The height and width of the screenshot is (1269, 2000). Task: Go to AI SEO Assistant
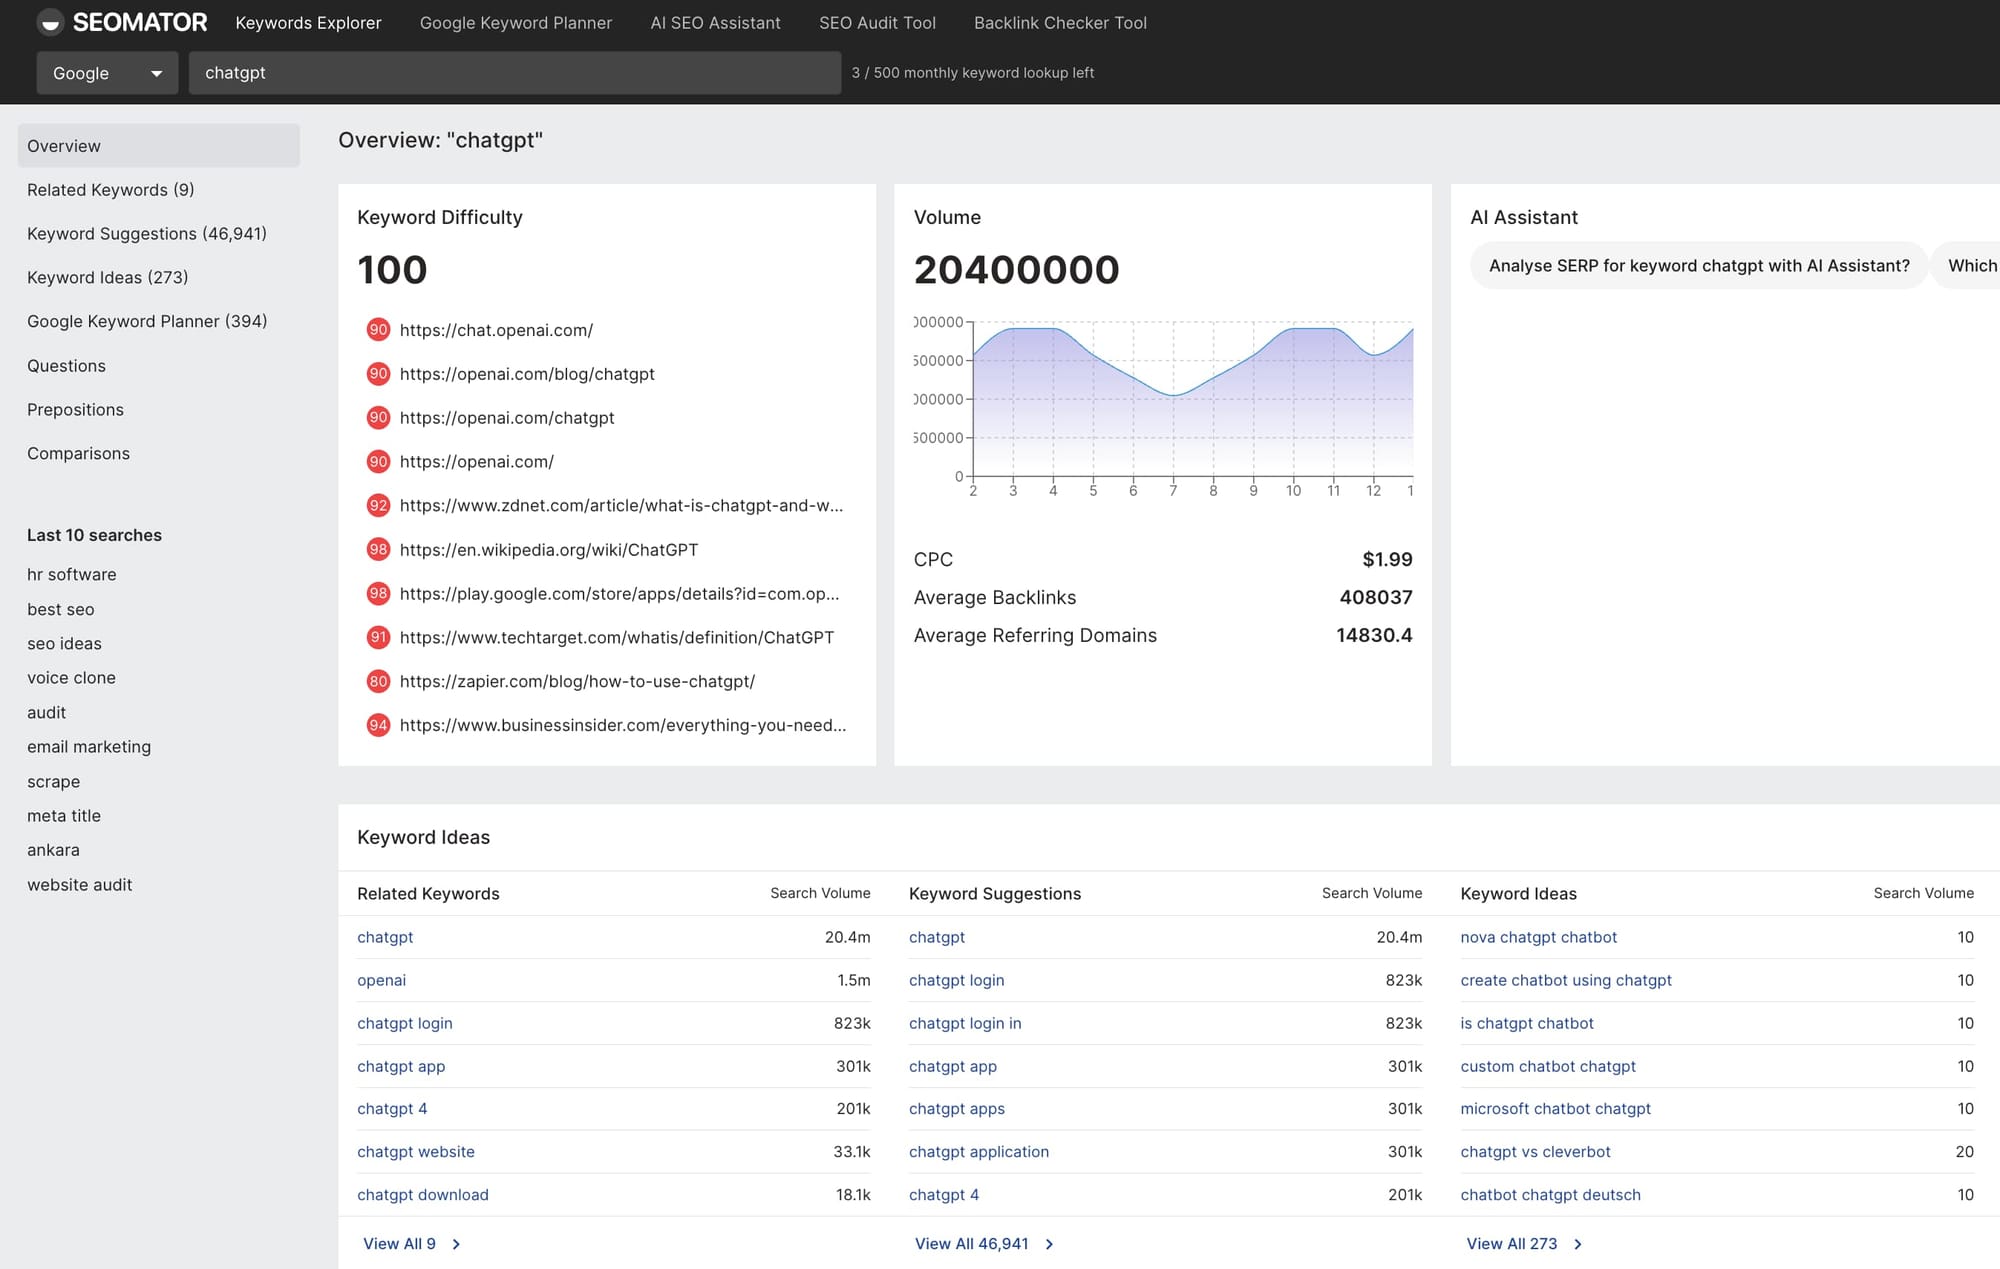point(715,23)
